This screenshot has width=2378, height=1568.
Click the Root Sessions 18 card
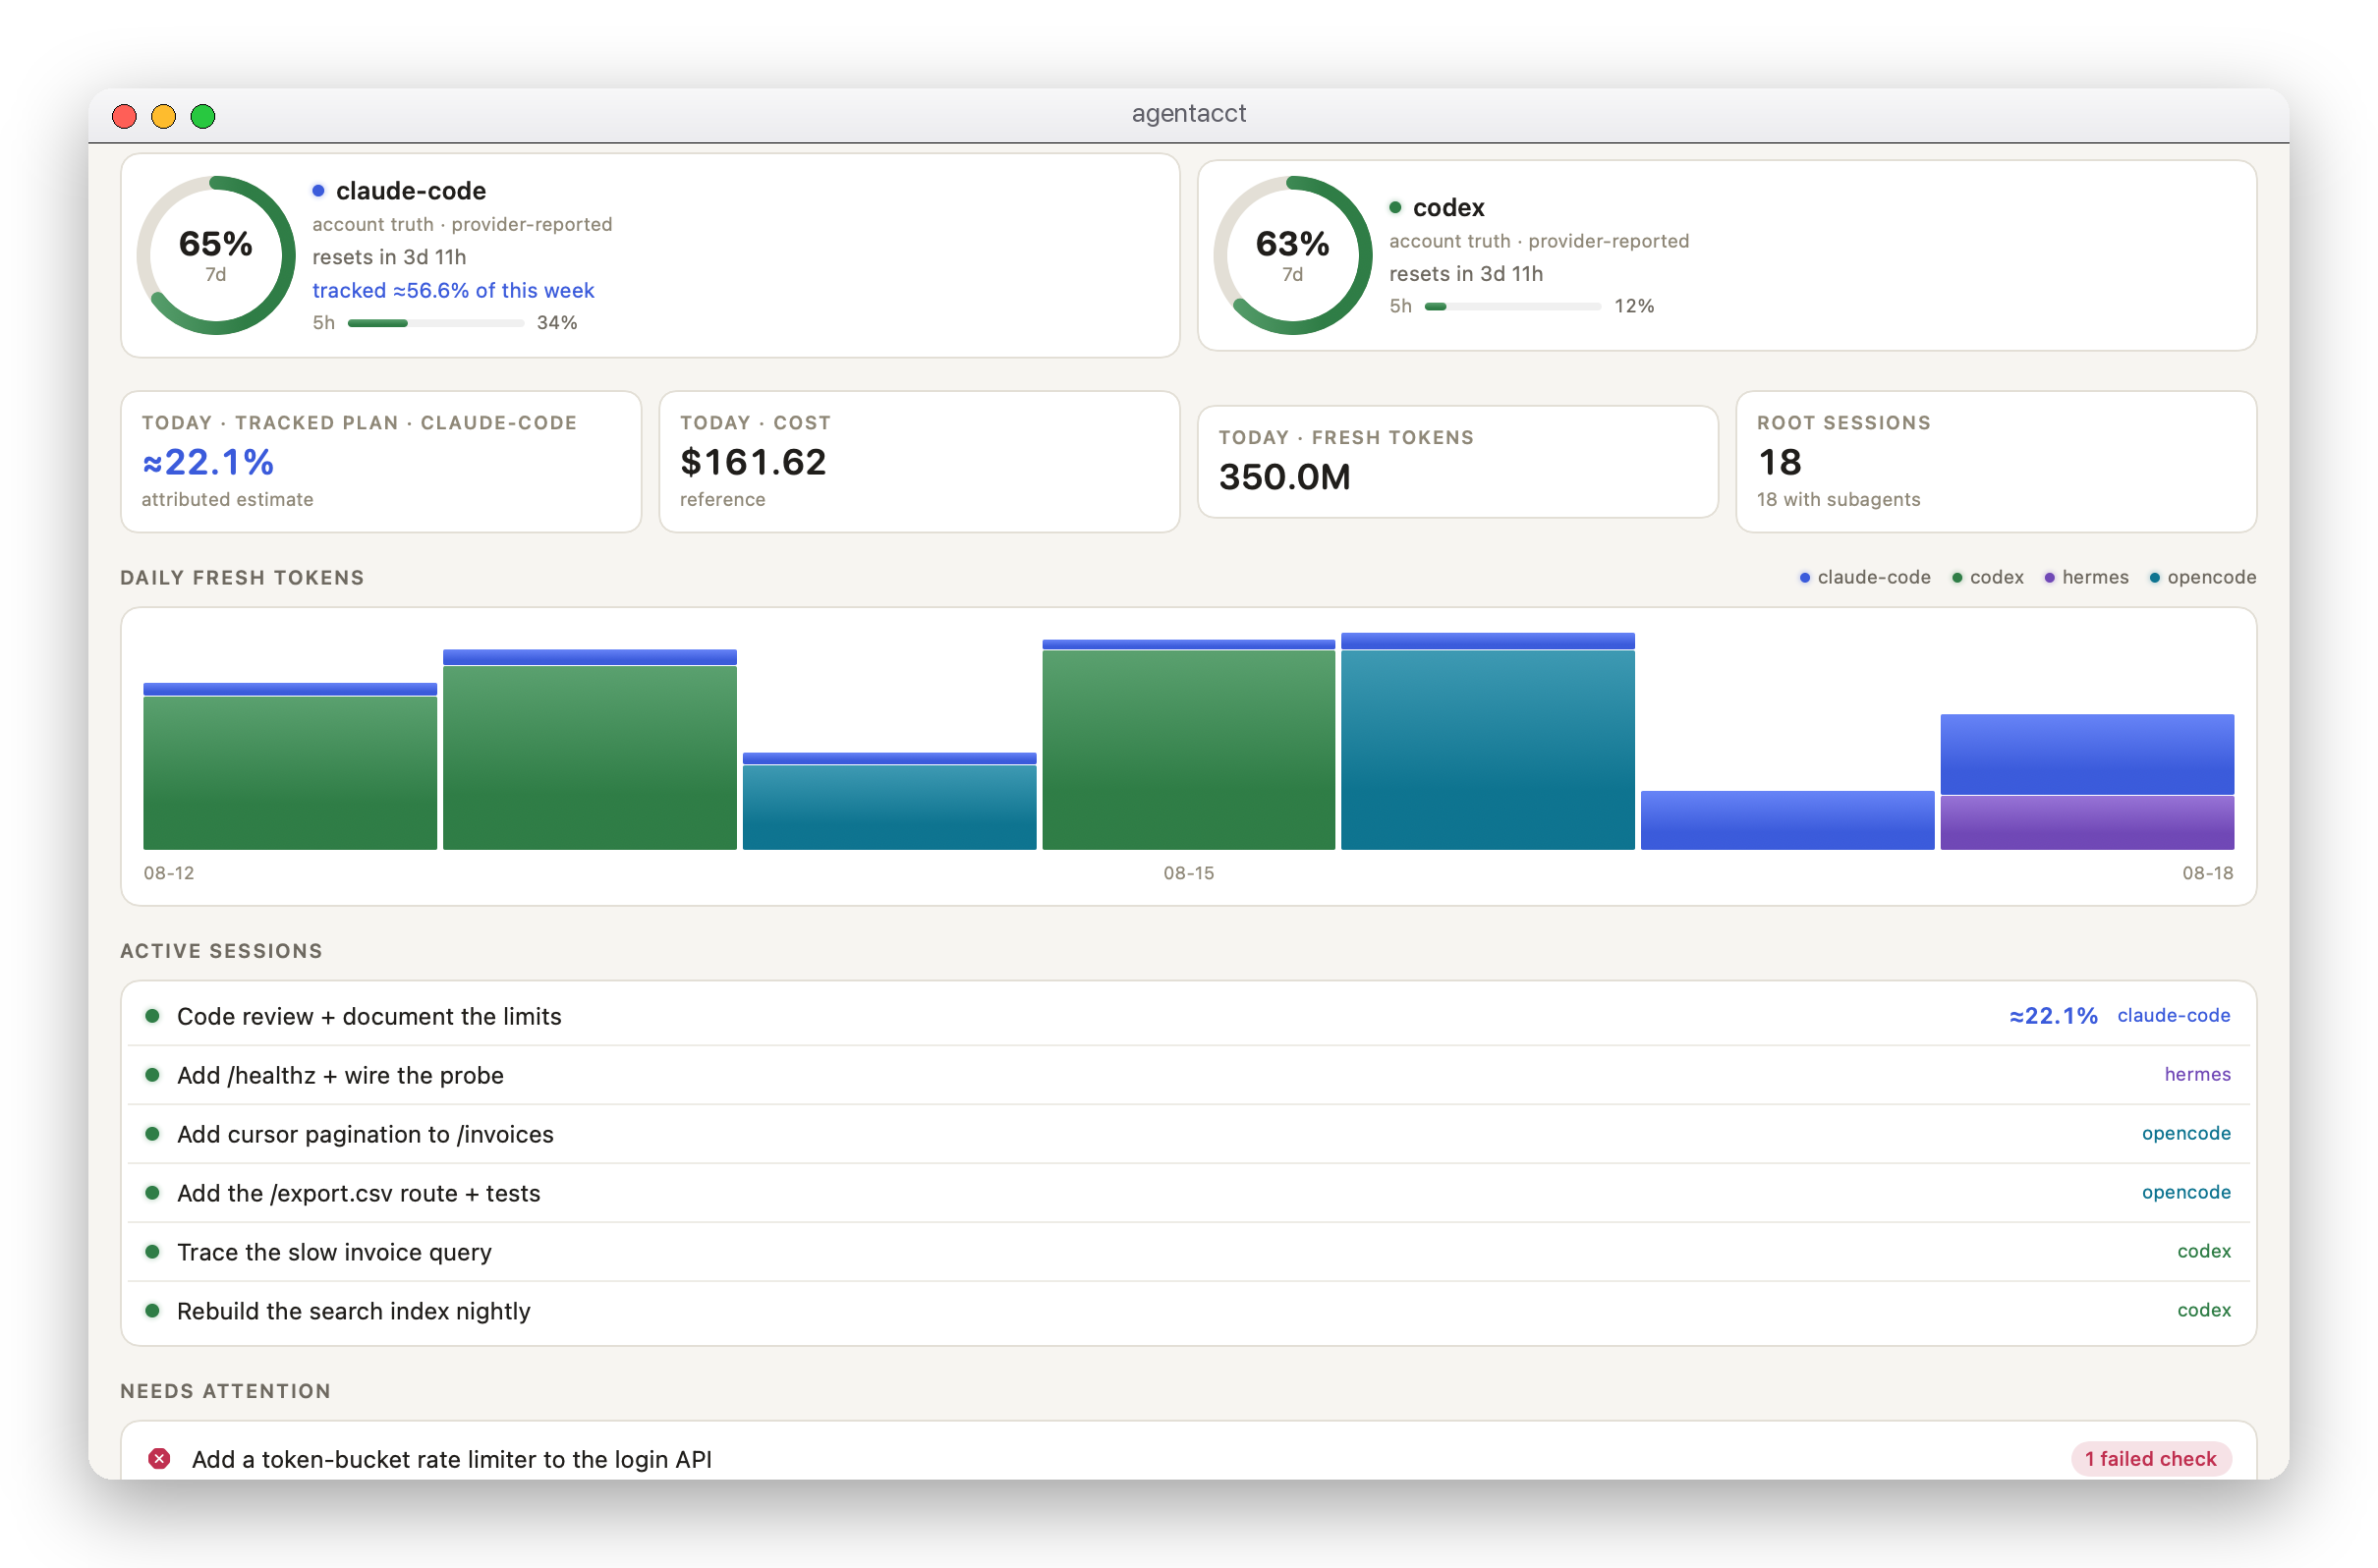pos(1996,461)
